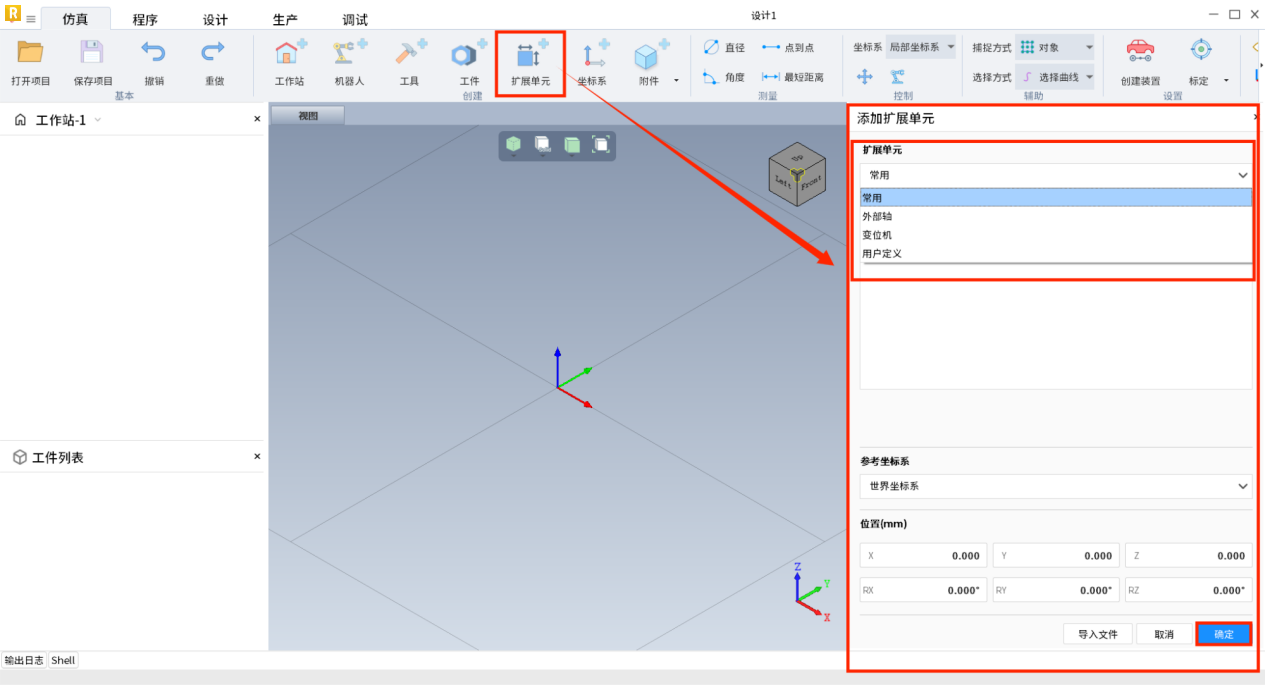Click the 撤销 (Undo) arrow icon
This screenshot has width=1265, height=685.
pyautogui.click(x=153, y=53)
